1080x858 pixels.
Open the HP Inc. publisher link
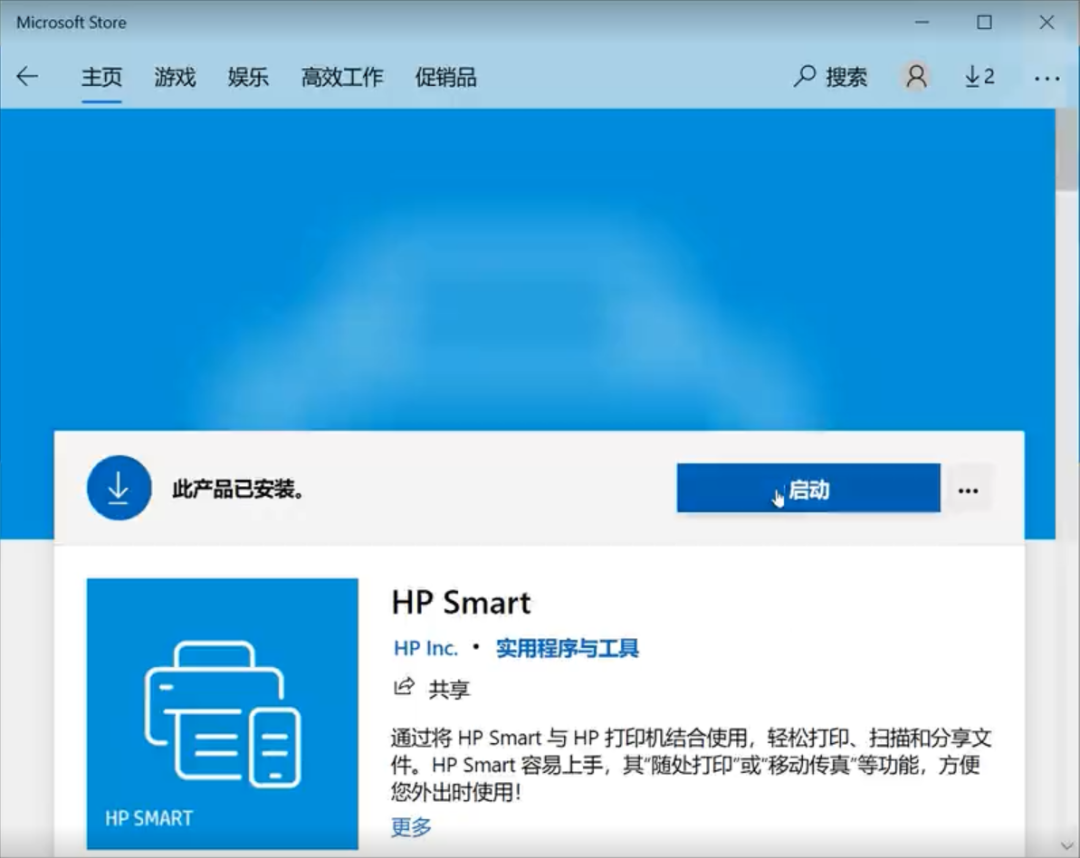[x=426, y=648]
